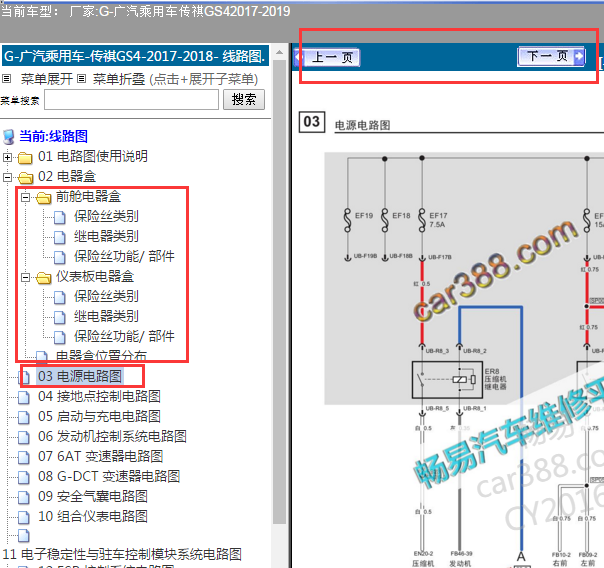Click the EF19 fuse symbol in diagram
Screen dimensions: 604x568
click(347, 221)
